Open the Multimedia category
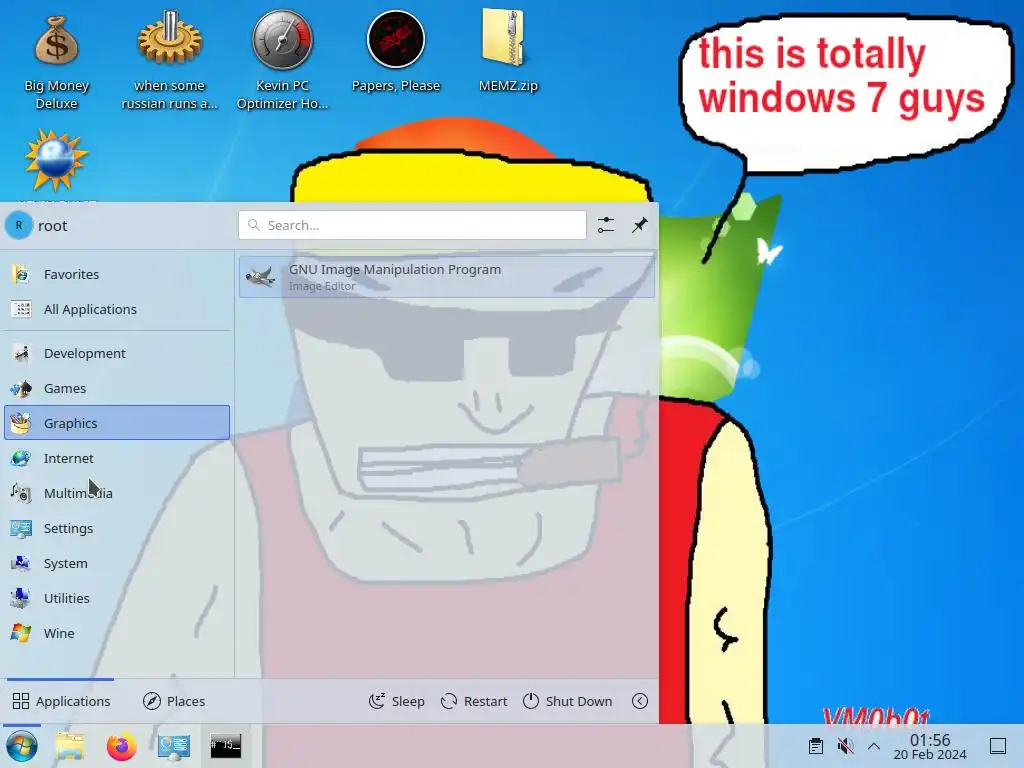This screenshot has width=1024, height=768. pyautogui.click(x=117, y=493)
